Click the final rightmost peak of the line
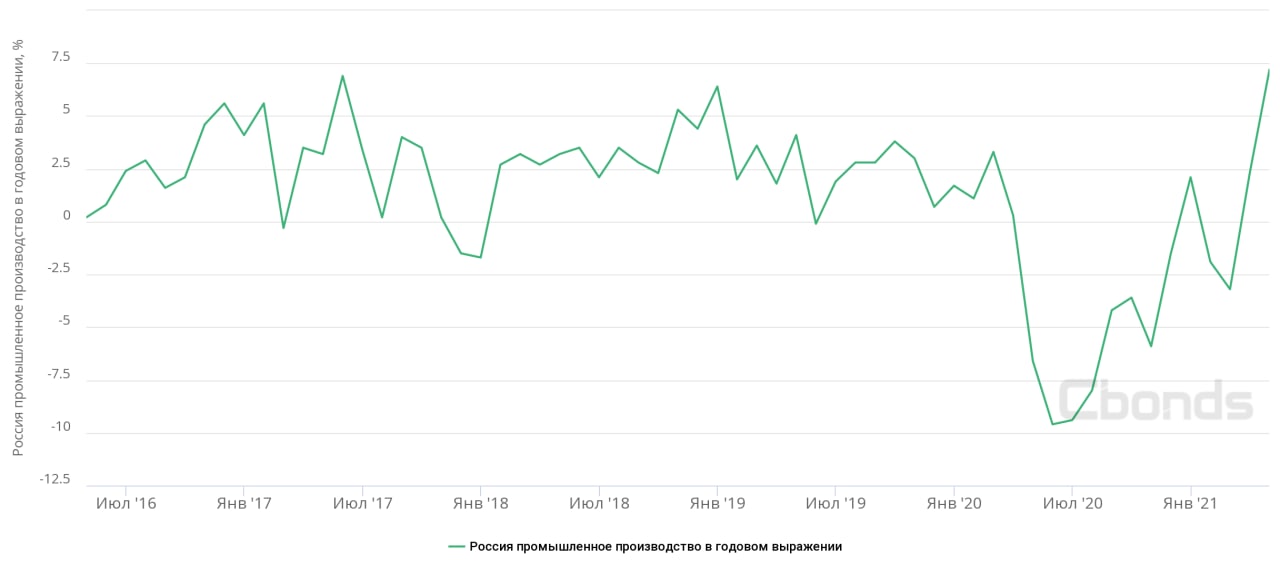The width and height of the screenshot is (1280, 578). click(x=1269, y=70)
